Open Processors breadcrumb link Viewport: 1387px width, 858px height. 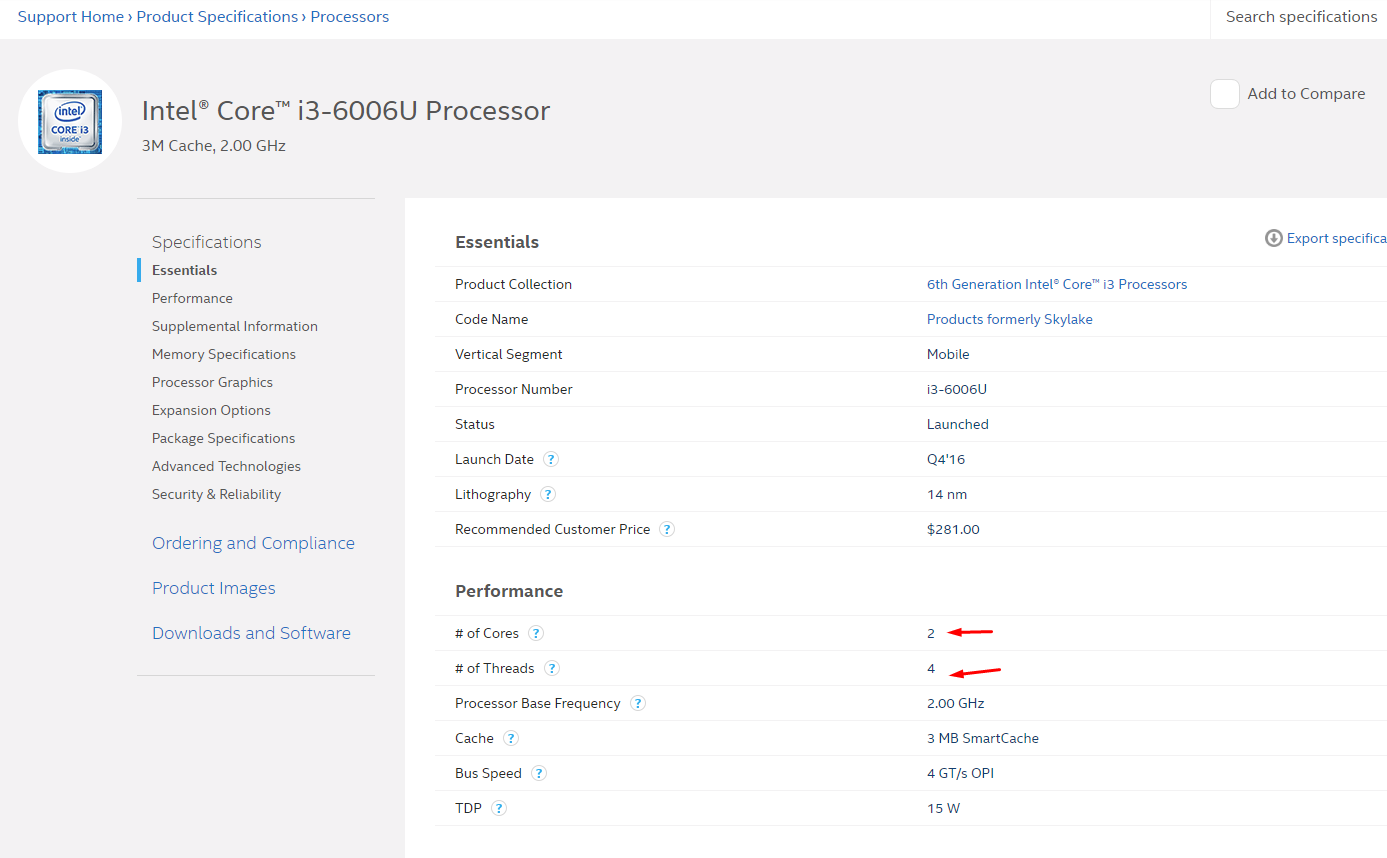pyautogui.click(x=350, y=17)
